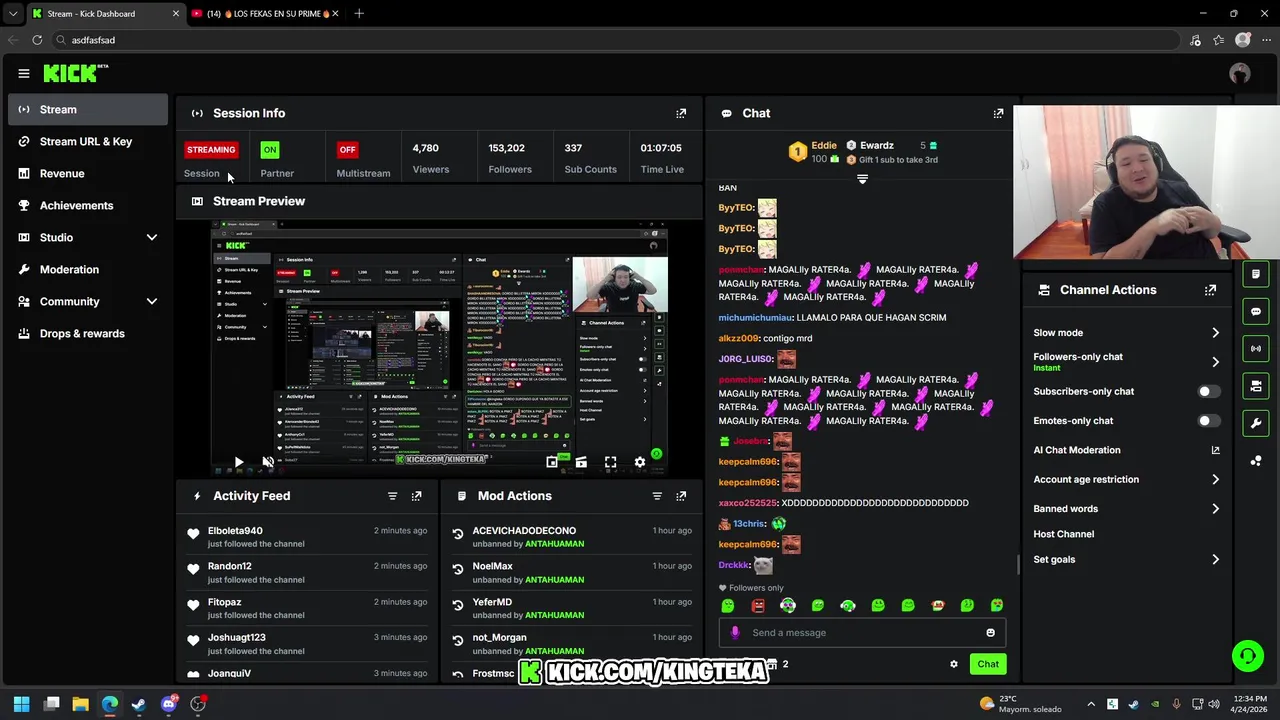Open a new browser tab
The height and width of the screenshot is (720, 1280).
359,13
